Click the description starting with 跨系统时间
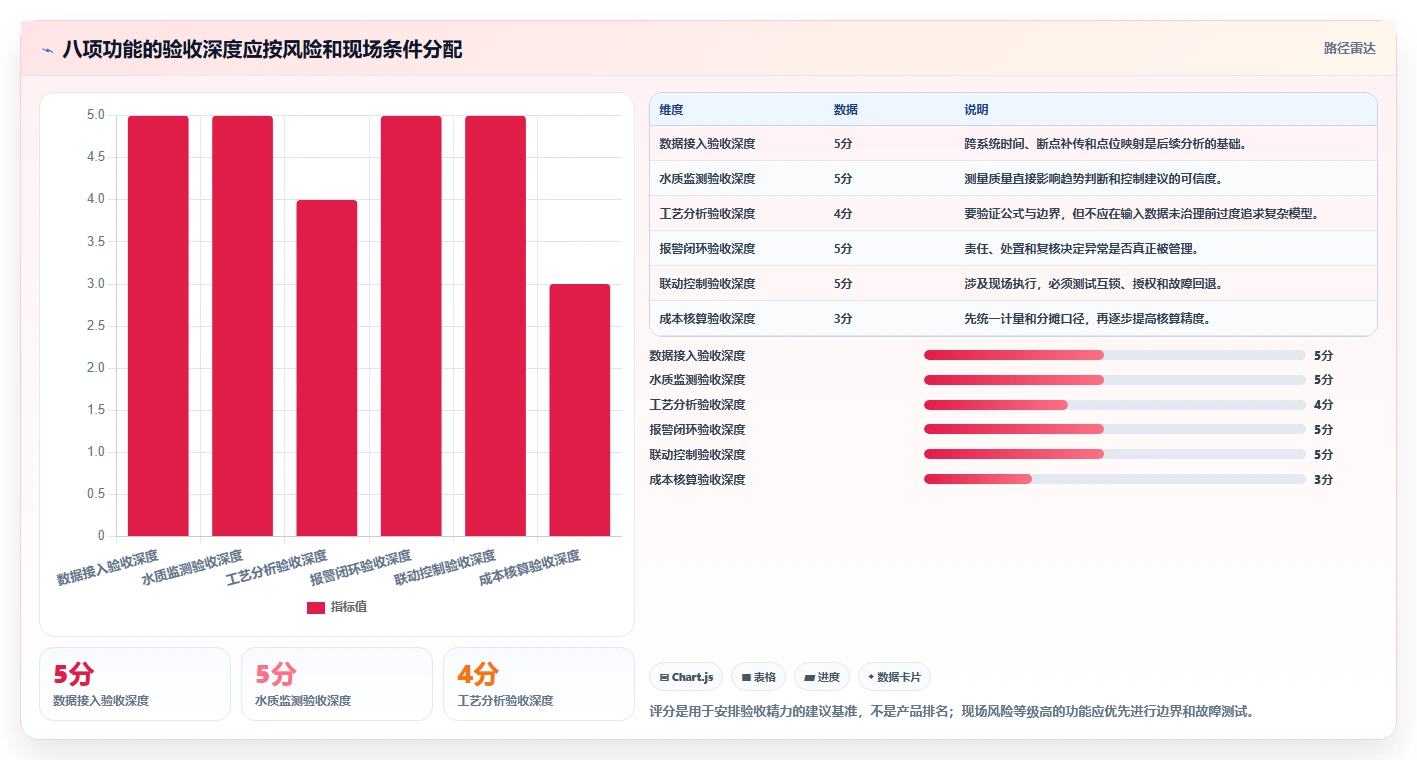The width and height of the screenshot is (1417, 760). 1105,144
